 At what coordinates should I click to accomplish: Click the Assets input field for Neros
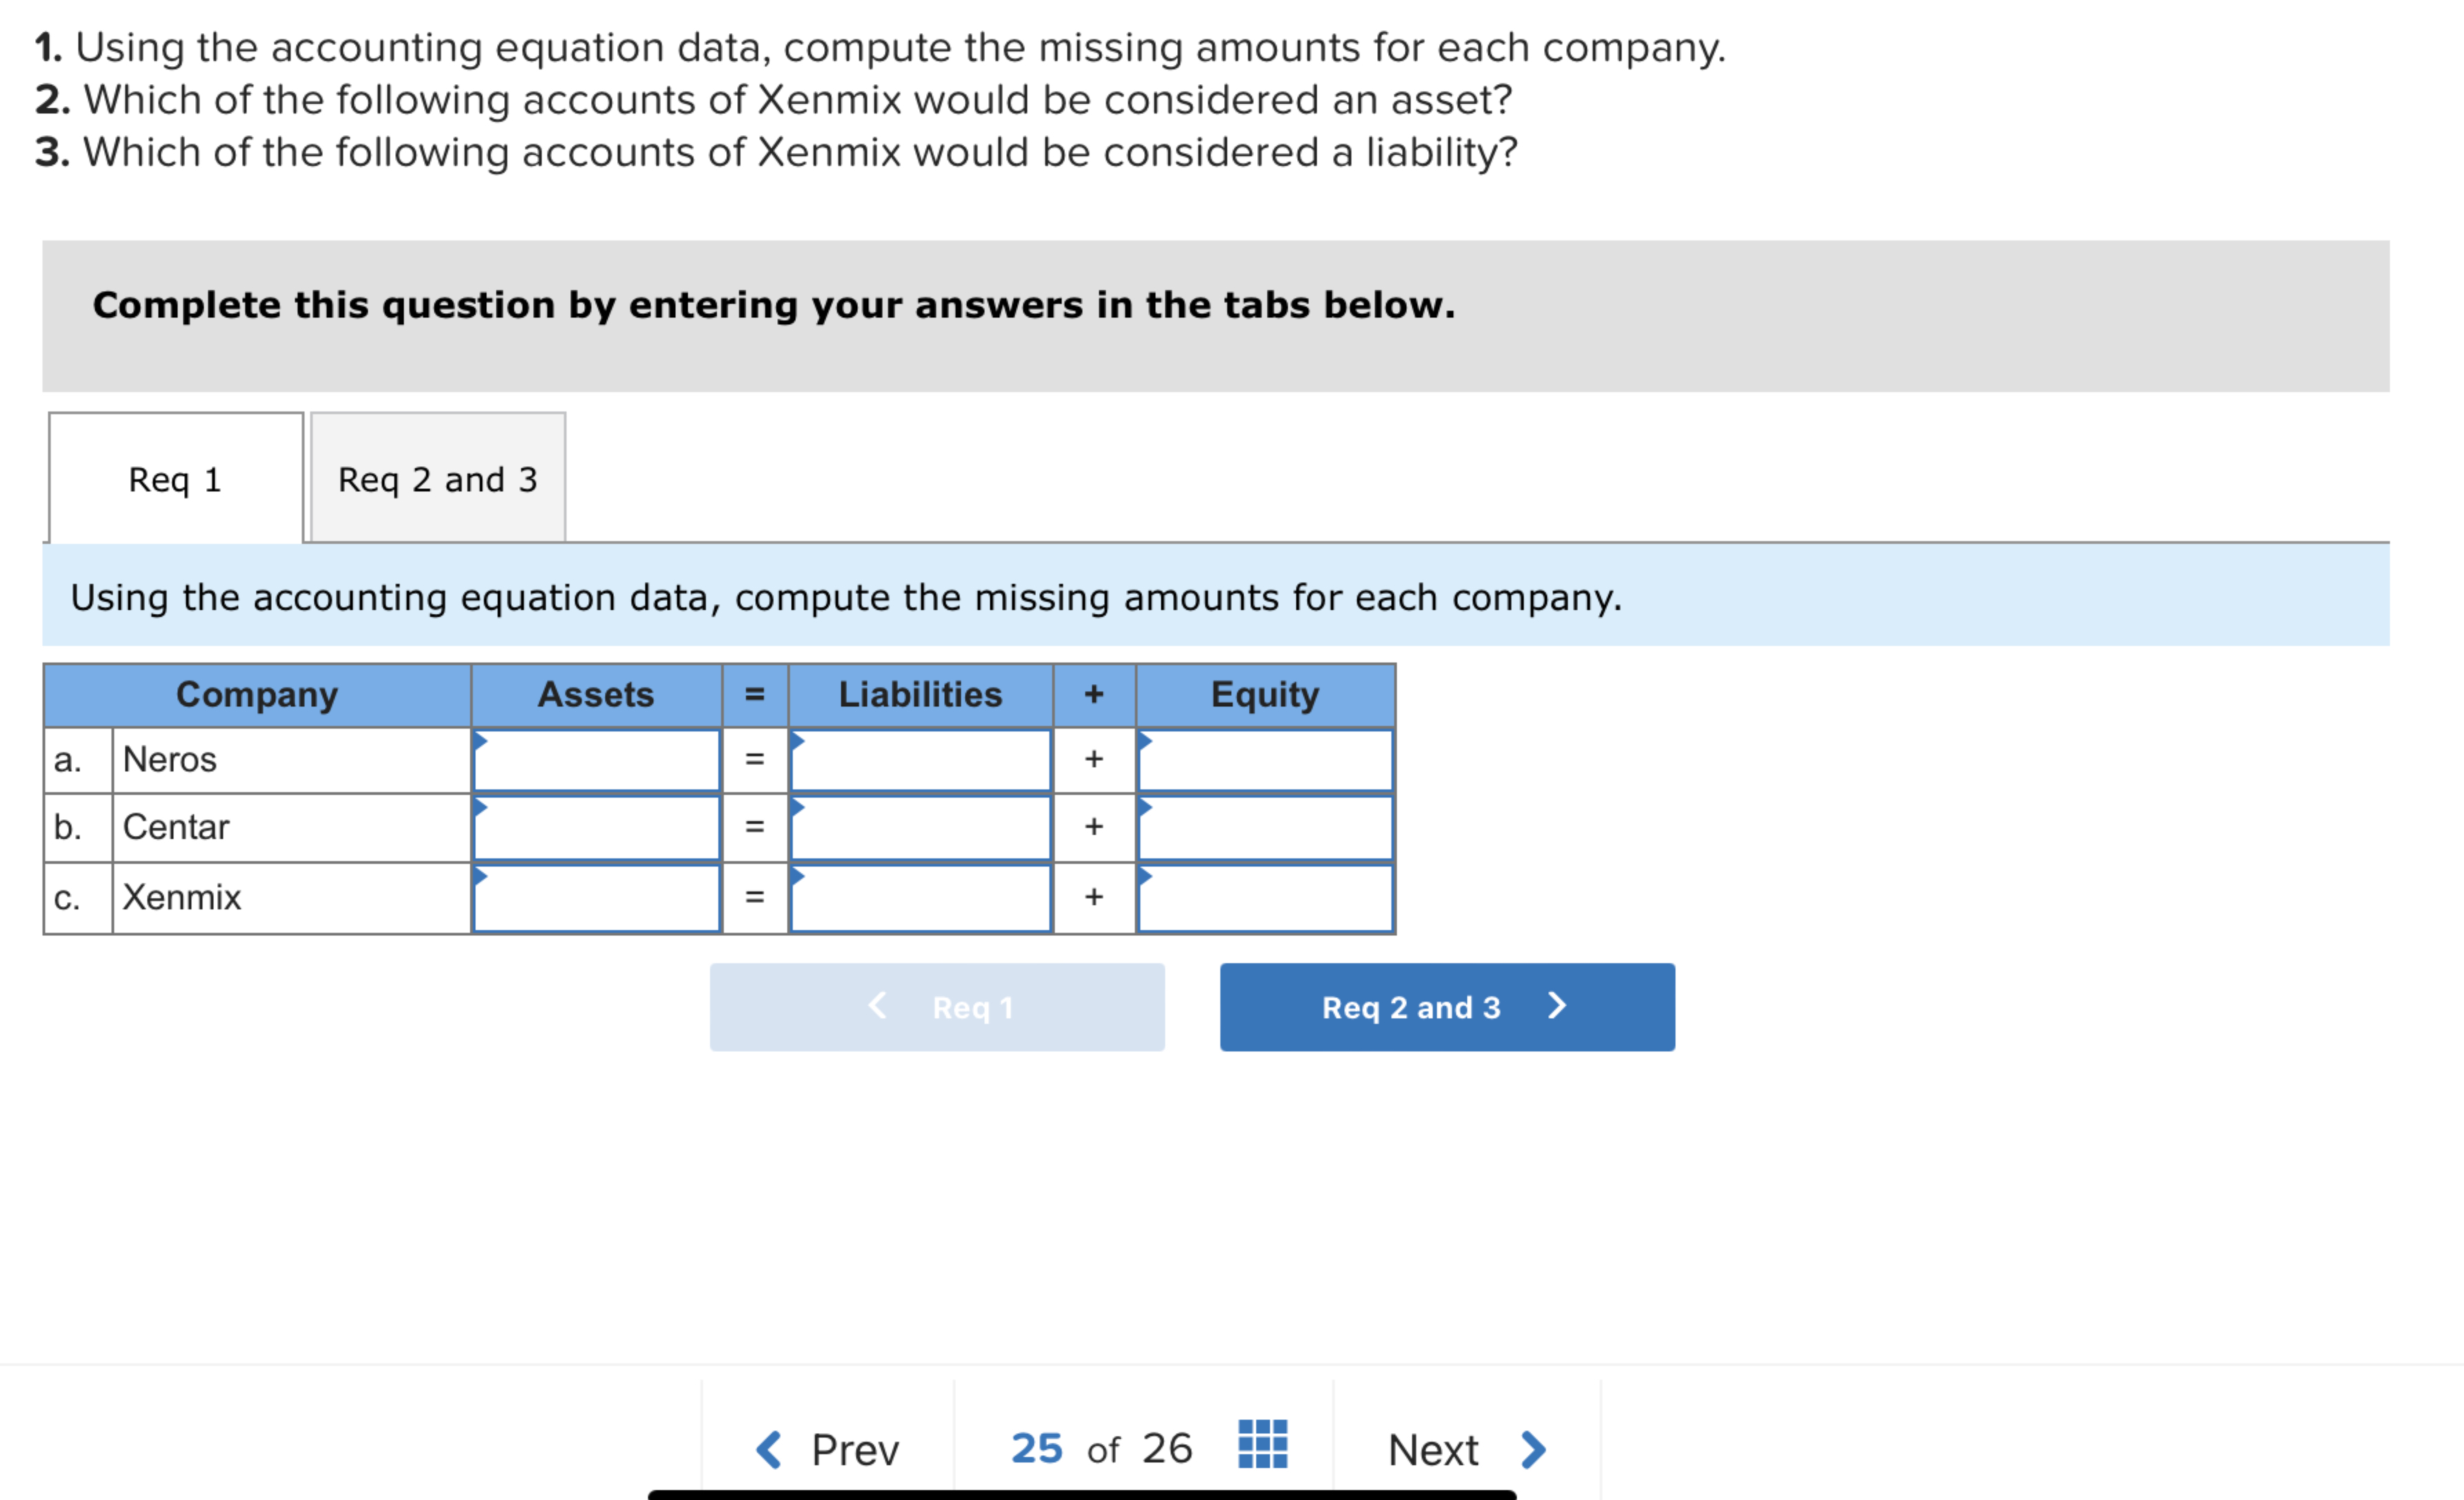(597, 761)
